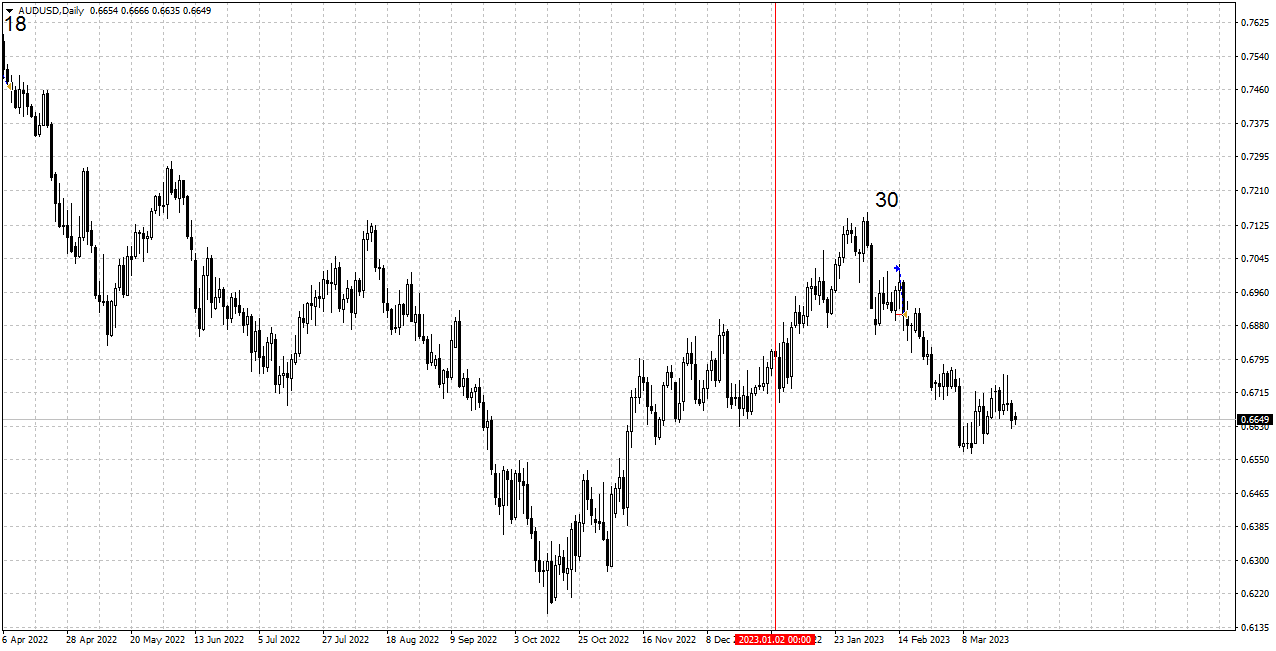Click the 9 Sep 2022 date label
This screenshot has width=1276, height=651.
coord(473,639)
